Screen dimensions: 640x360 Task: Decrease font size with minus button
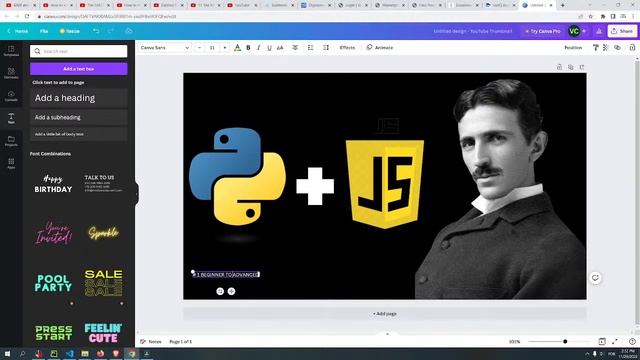(199, 48)
